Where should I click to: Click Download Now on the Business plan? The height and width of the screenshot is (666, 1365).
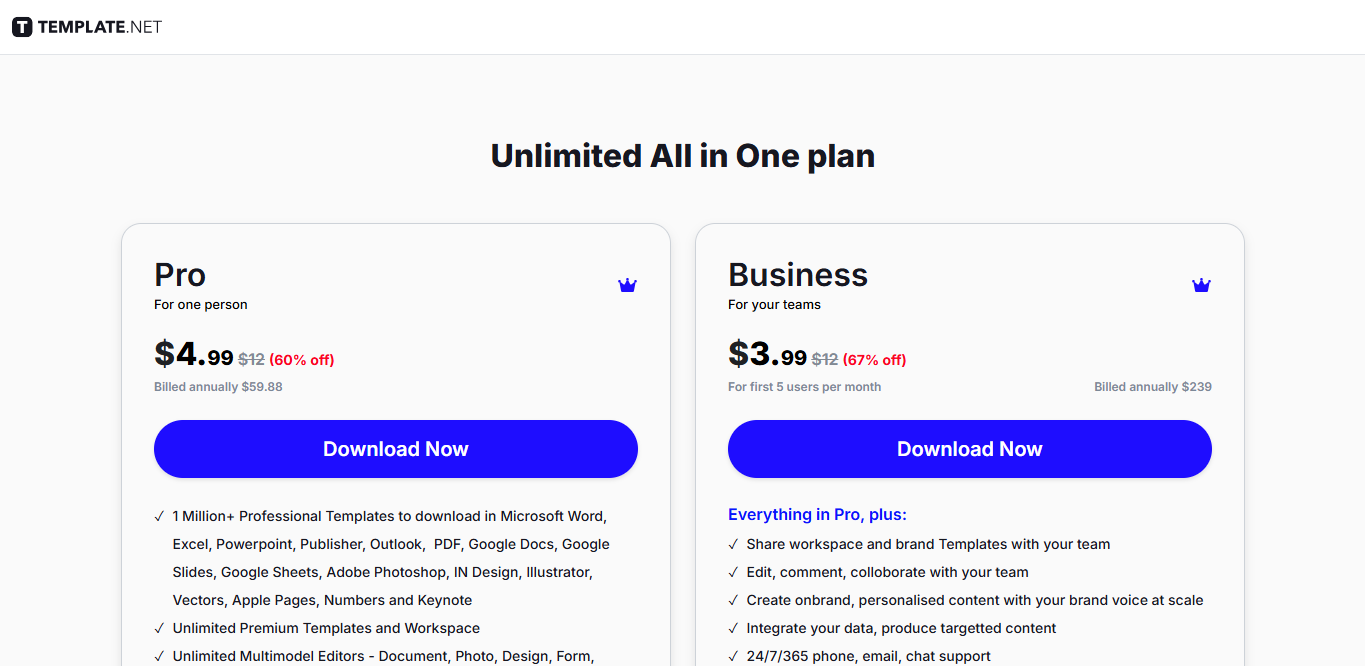tap(970, 449)
